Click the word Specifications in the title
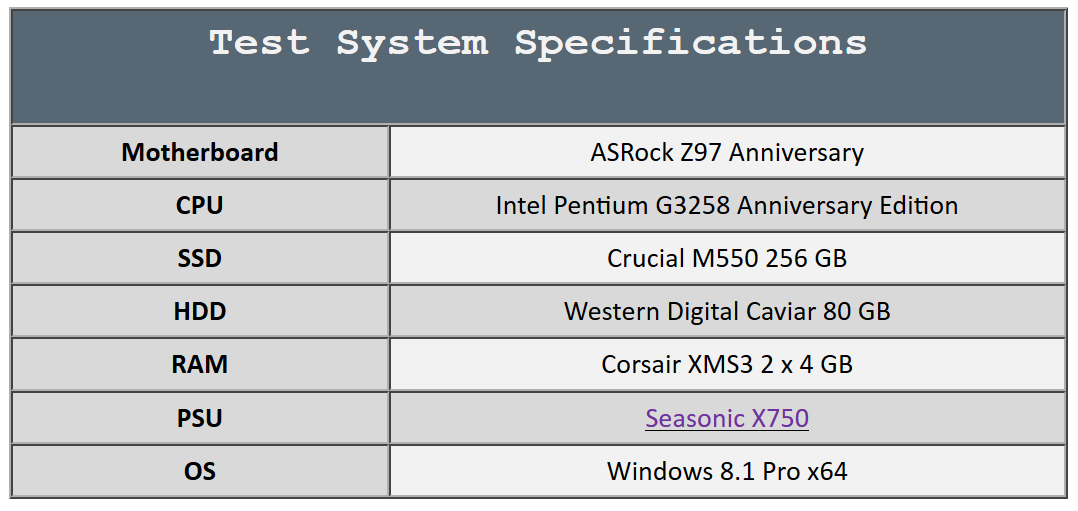This screenshot has width=1078, height=511. [690, 43]
